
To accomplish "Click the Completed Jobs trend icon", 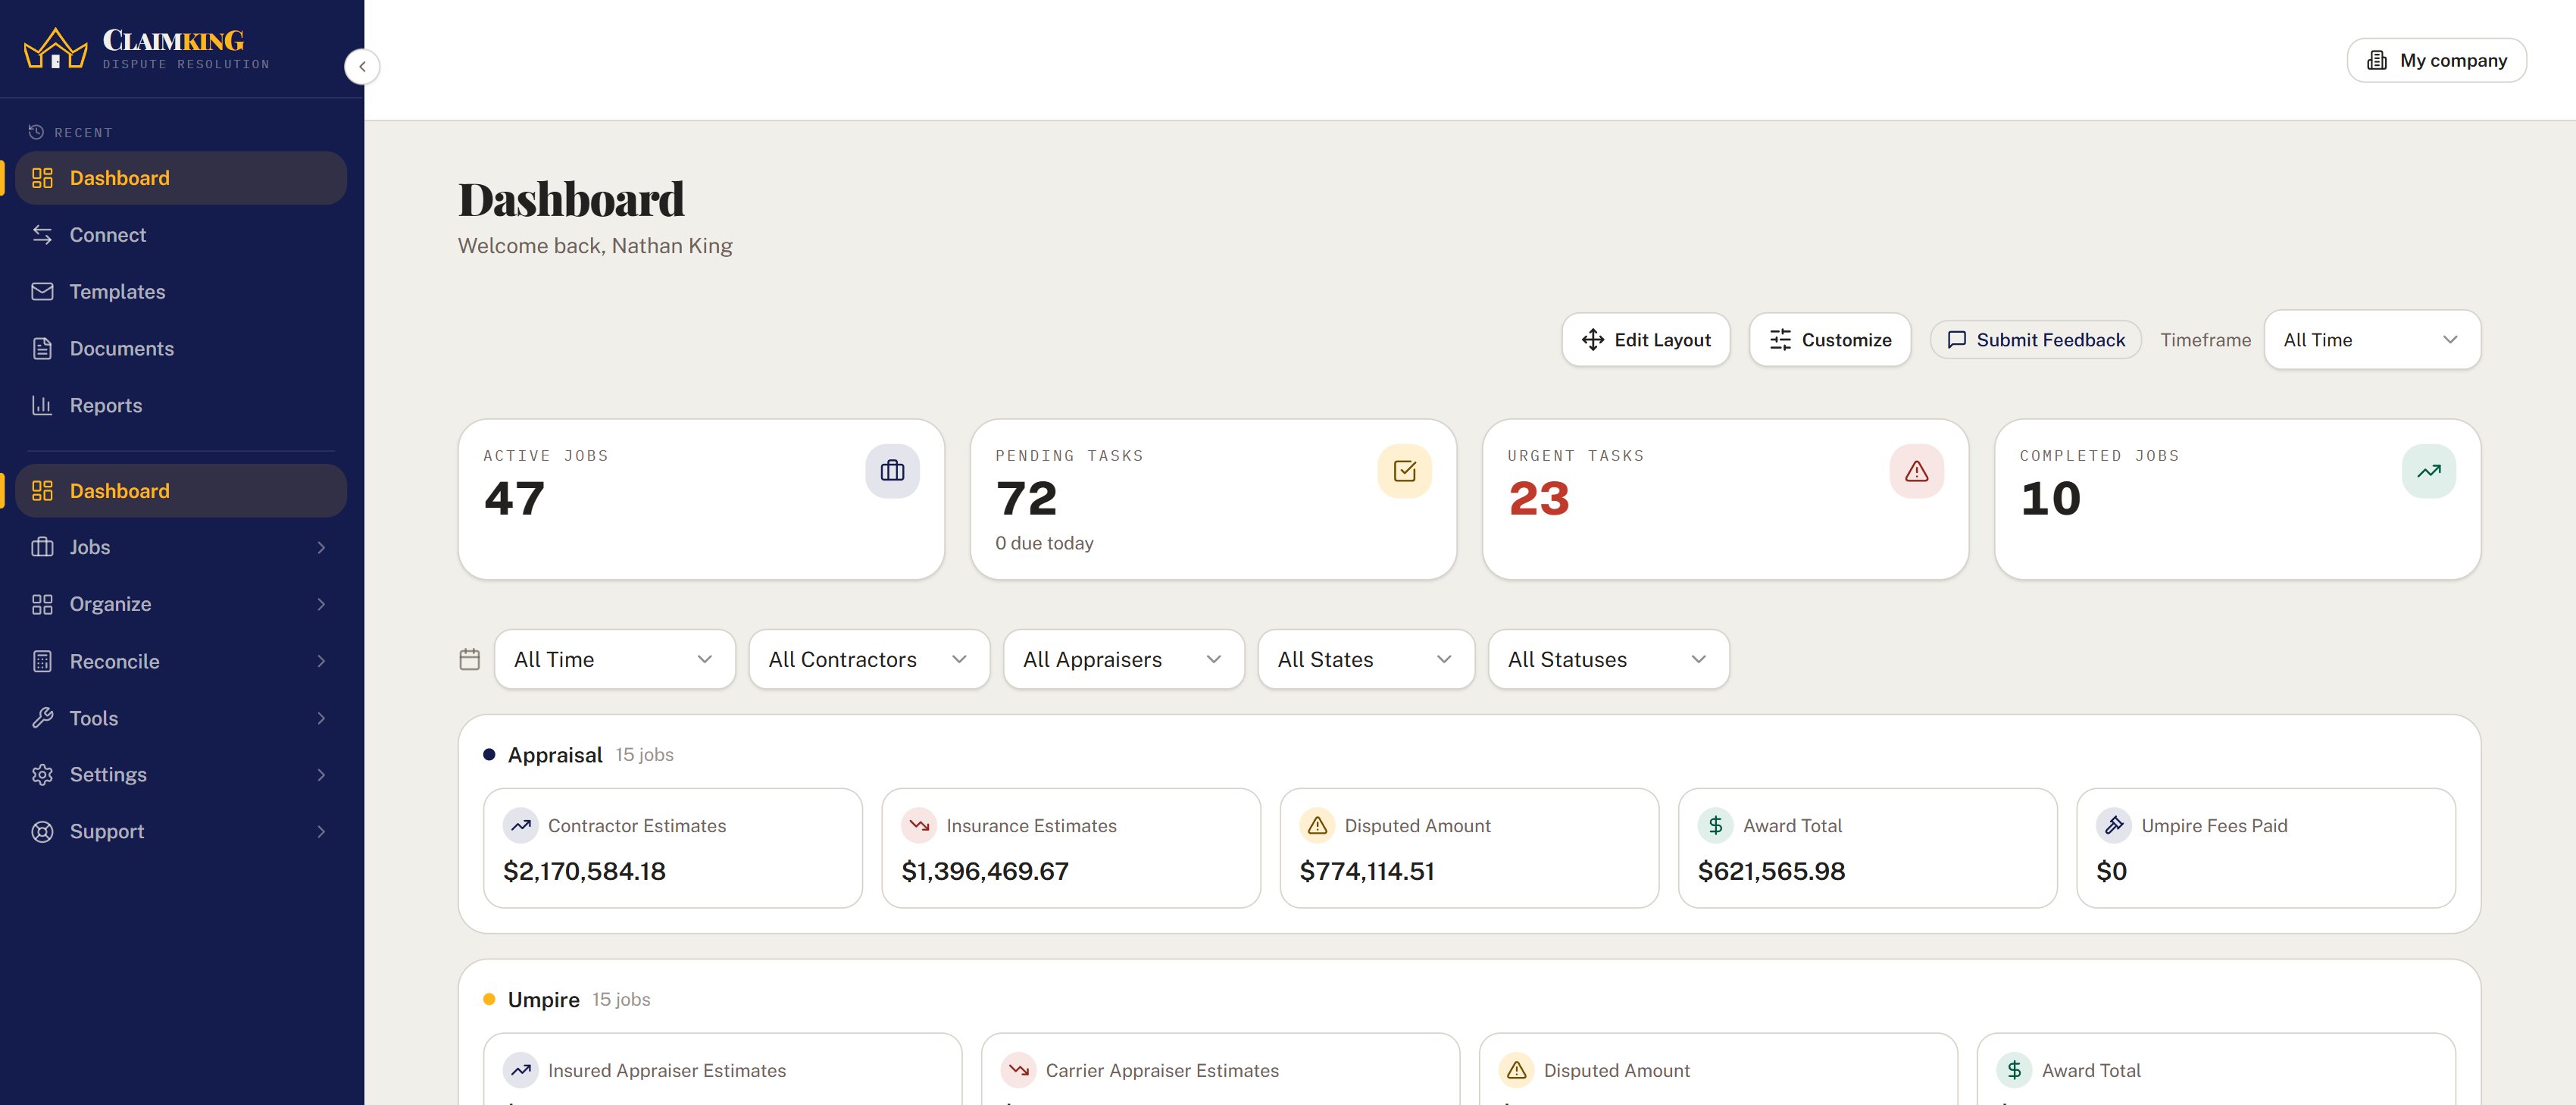I will 2428,471.
